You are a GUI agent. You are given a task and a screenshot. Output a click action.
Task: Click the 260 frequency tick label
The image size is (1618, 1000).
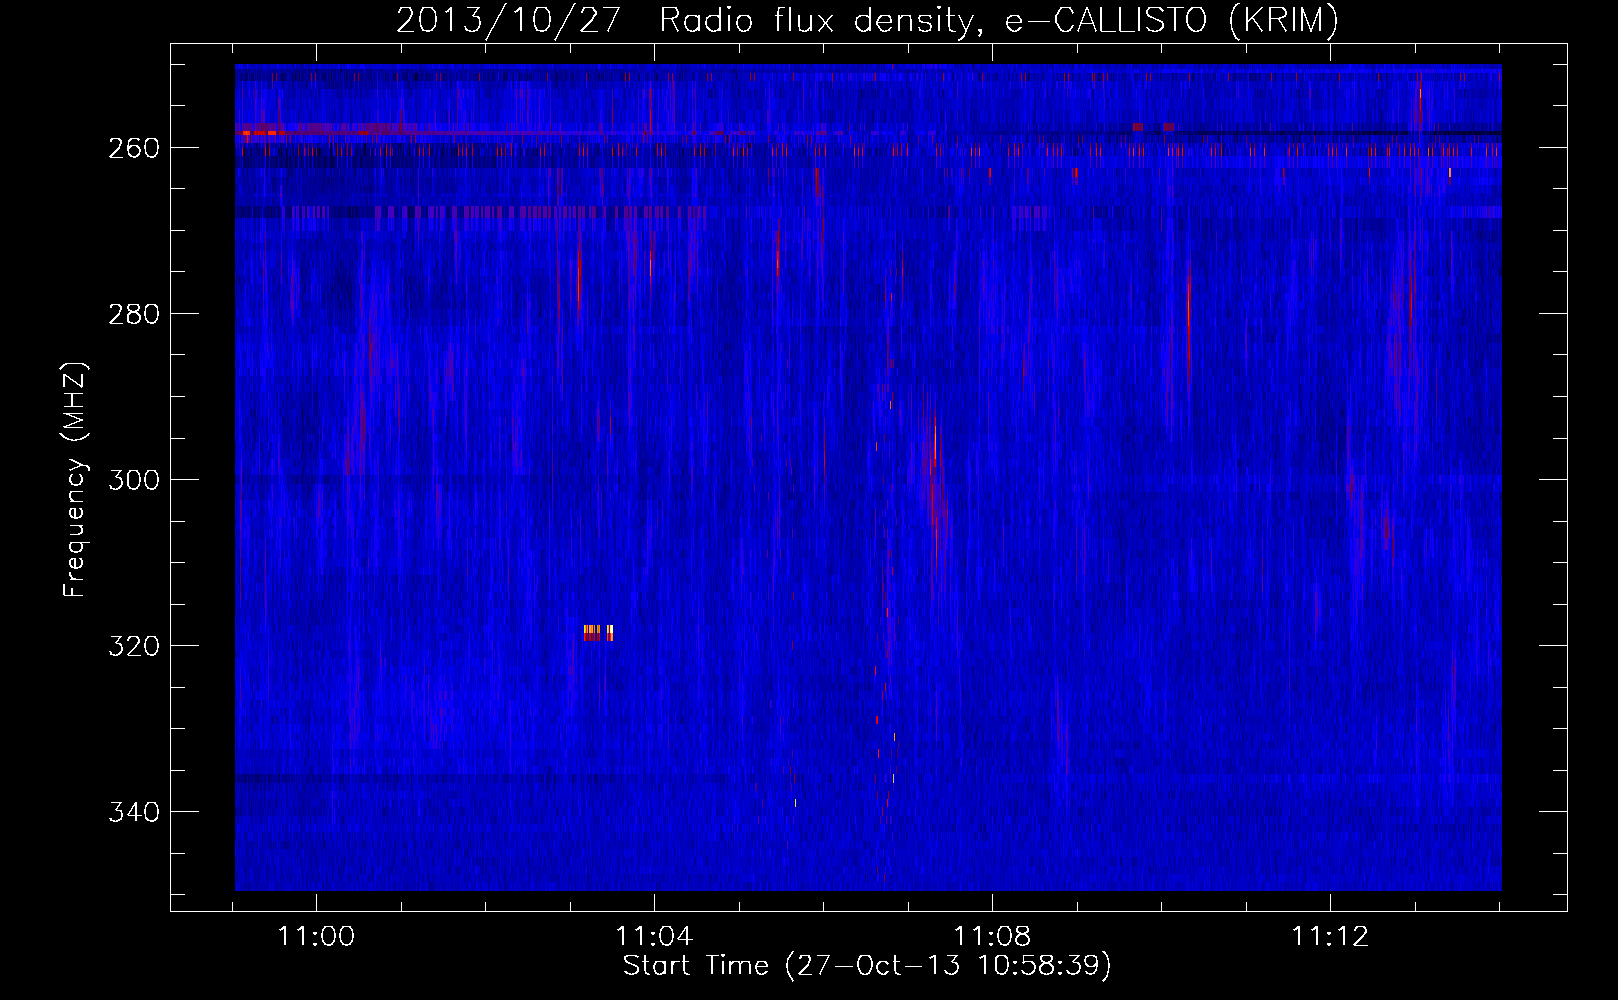134,148
